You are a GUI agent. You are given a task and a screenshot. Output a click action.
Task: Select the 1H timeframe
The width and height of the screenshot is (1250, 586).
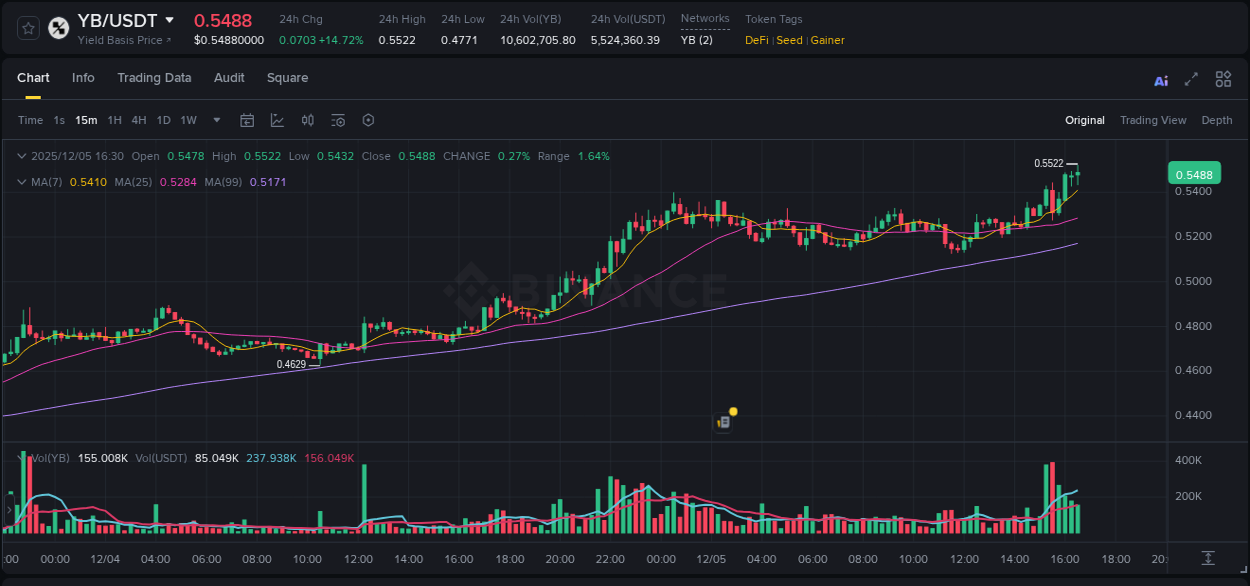click(114, 120)
